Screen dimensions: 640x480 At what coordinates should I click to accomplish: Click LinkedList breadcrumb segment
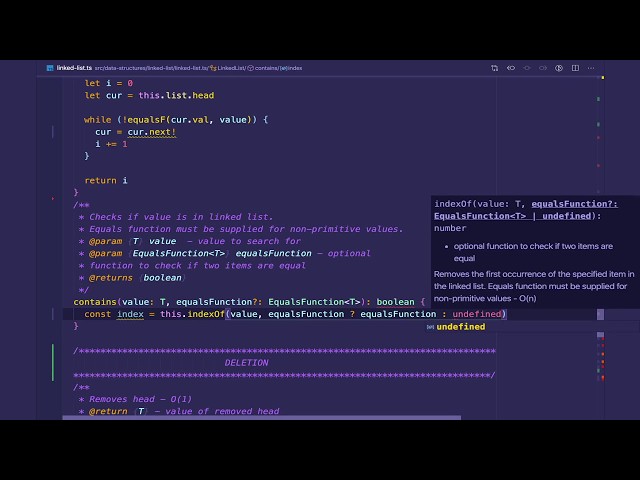tap(231, 68)
